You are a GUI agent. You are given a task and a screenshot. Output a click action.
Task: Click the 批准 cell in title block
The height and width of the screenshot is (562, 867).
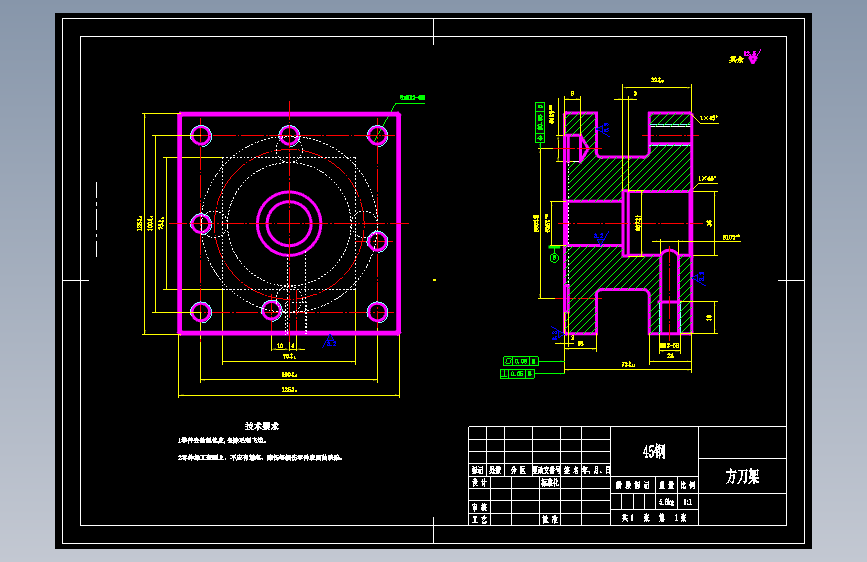(x=550, y=519)
